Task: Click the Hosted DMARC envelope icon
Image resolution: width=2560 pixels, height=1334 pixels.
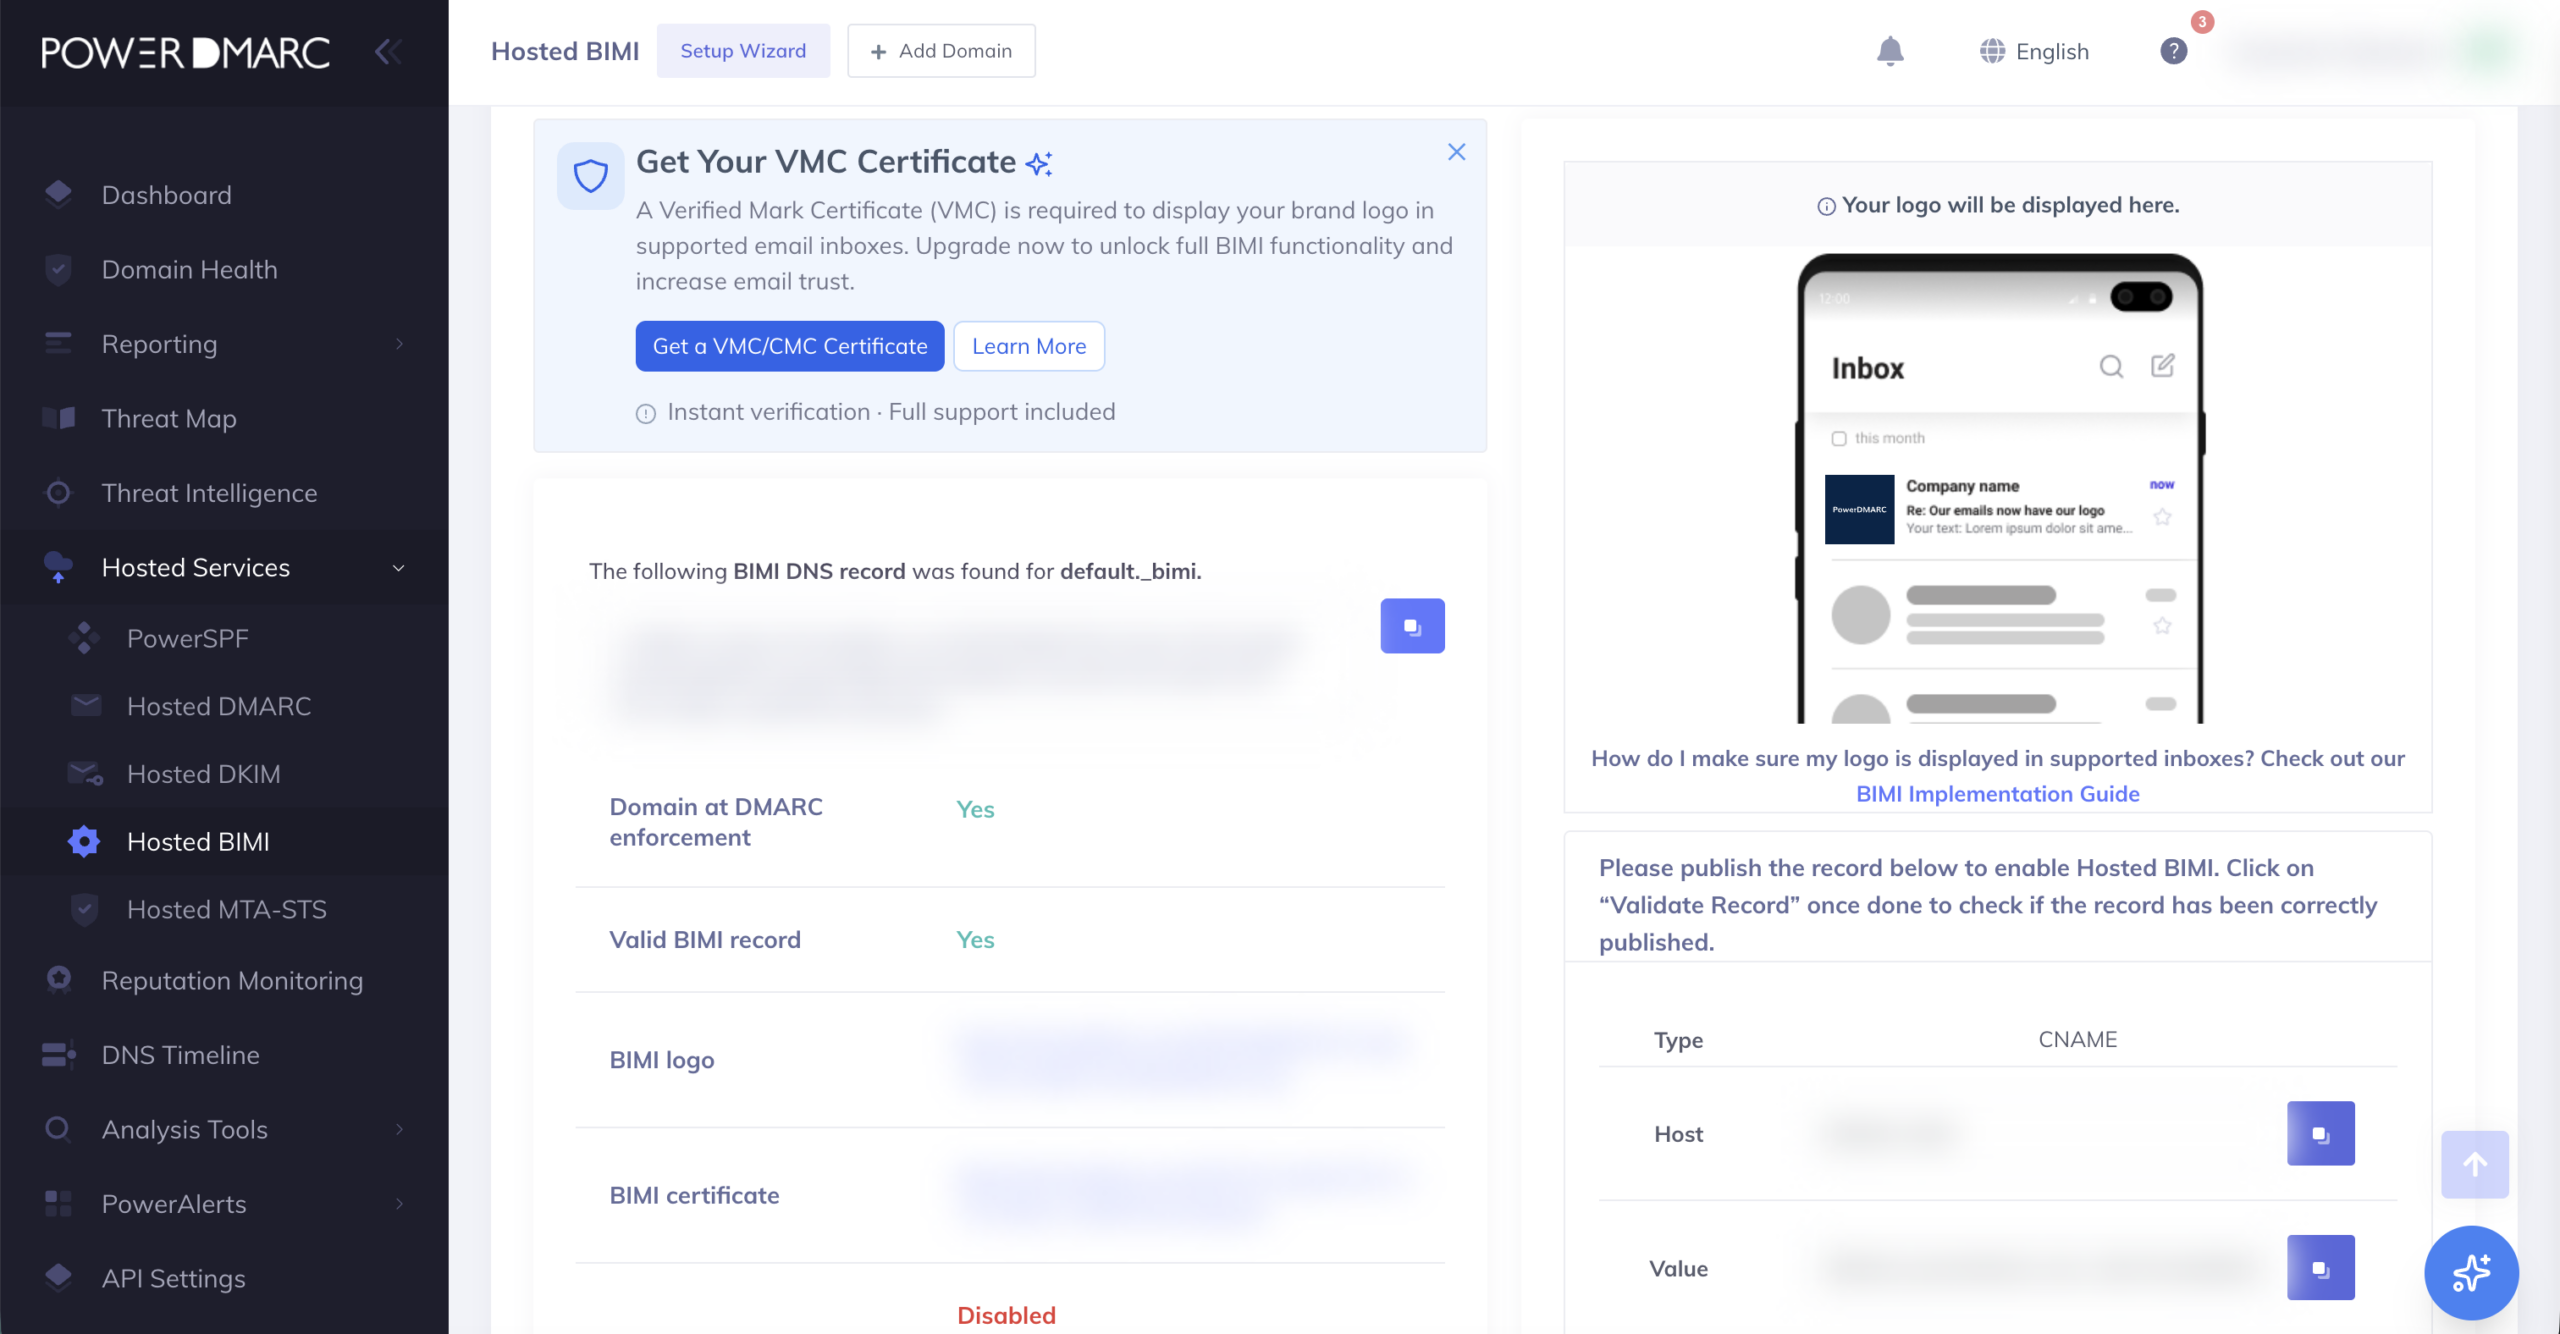Action: [x=86, y=706]
